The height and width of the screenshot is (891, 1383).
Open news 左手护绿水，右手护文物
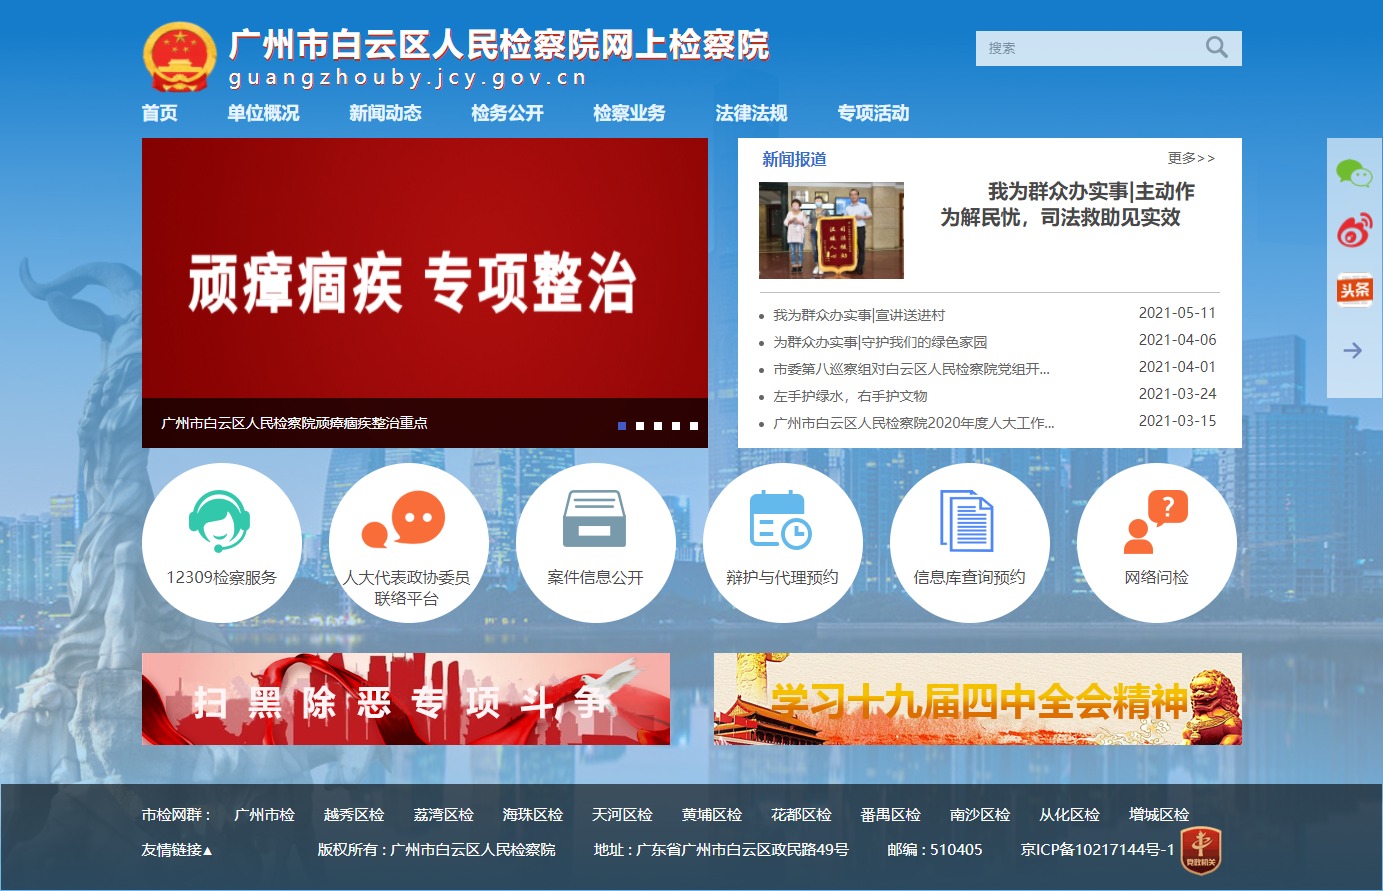850,396
